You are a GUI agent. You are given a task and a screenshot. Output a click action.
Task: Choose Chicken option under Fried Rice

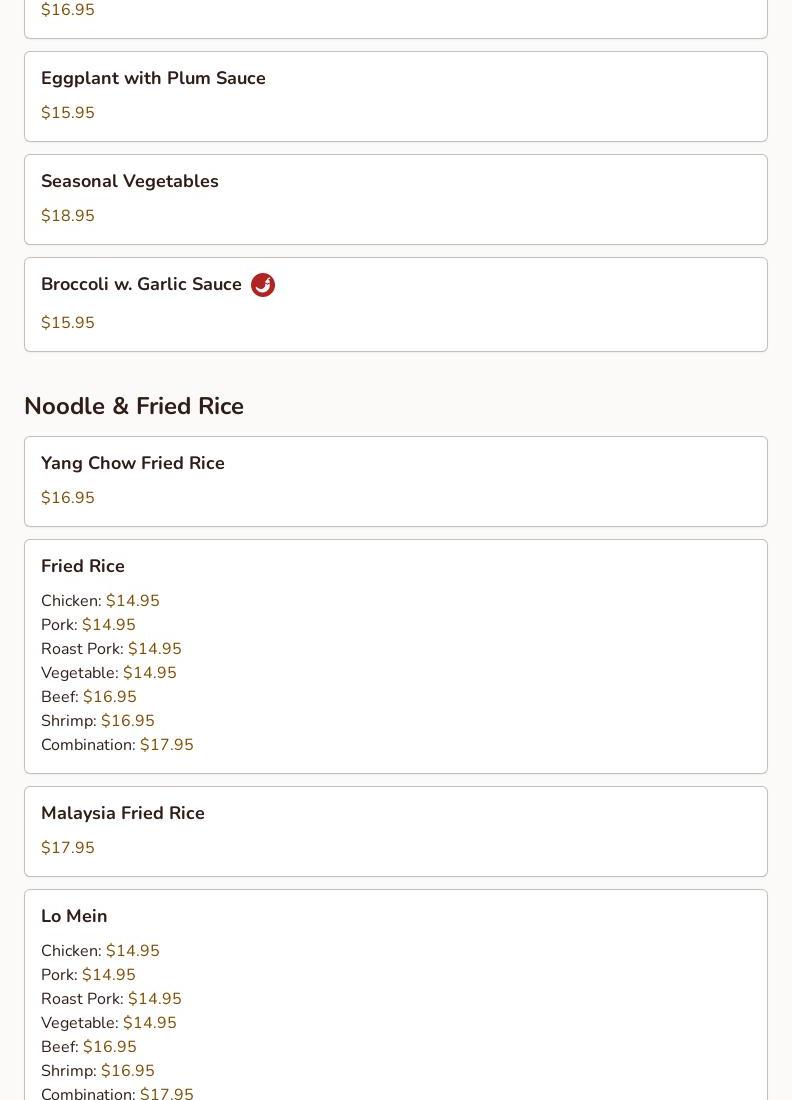[100, 601]
